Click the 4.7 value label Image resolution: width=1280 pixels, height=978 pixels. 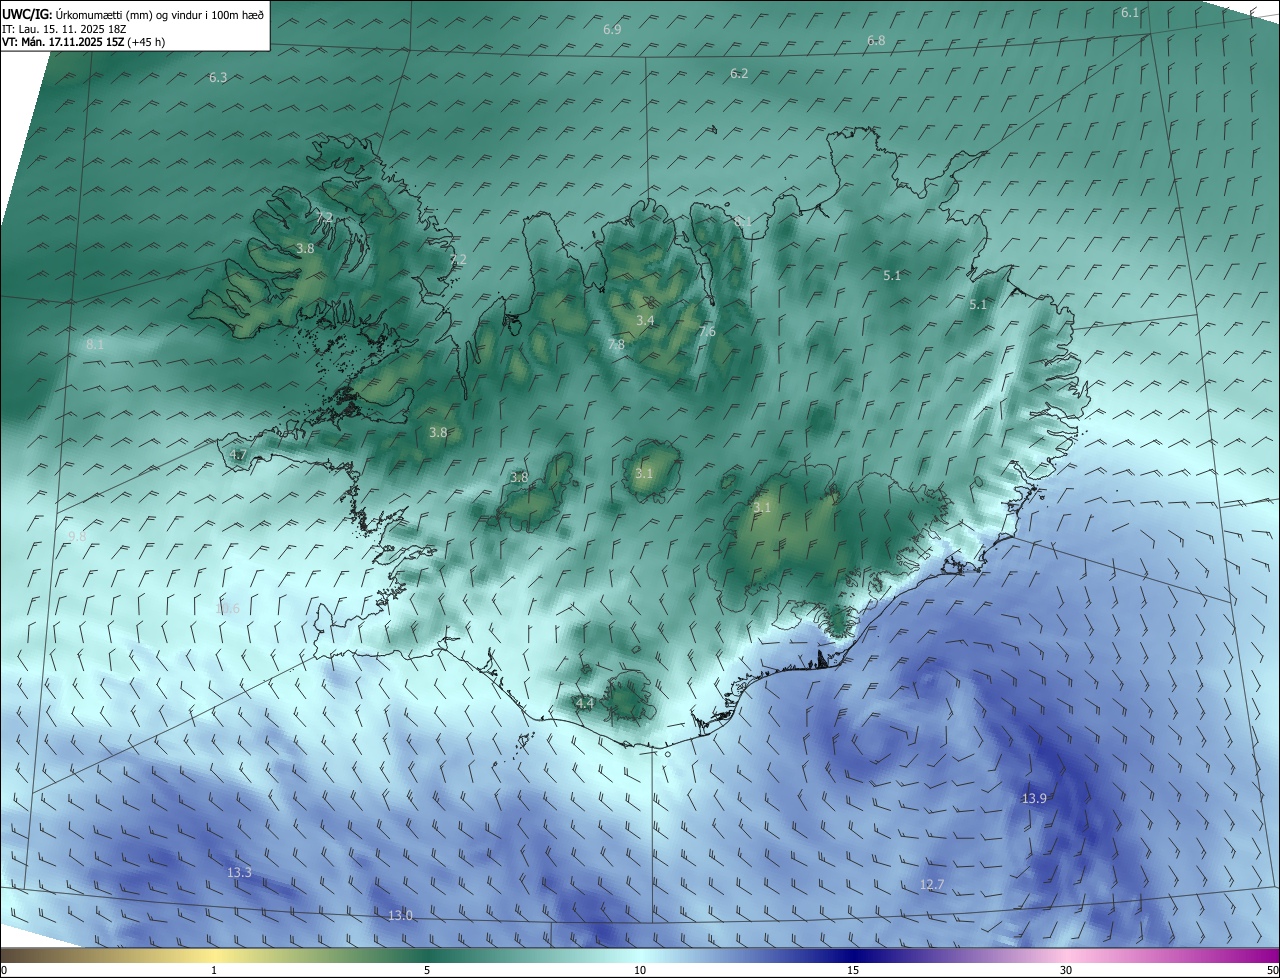(238, 455)
